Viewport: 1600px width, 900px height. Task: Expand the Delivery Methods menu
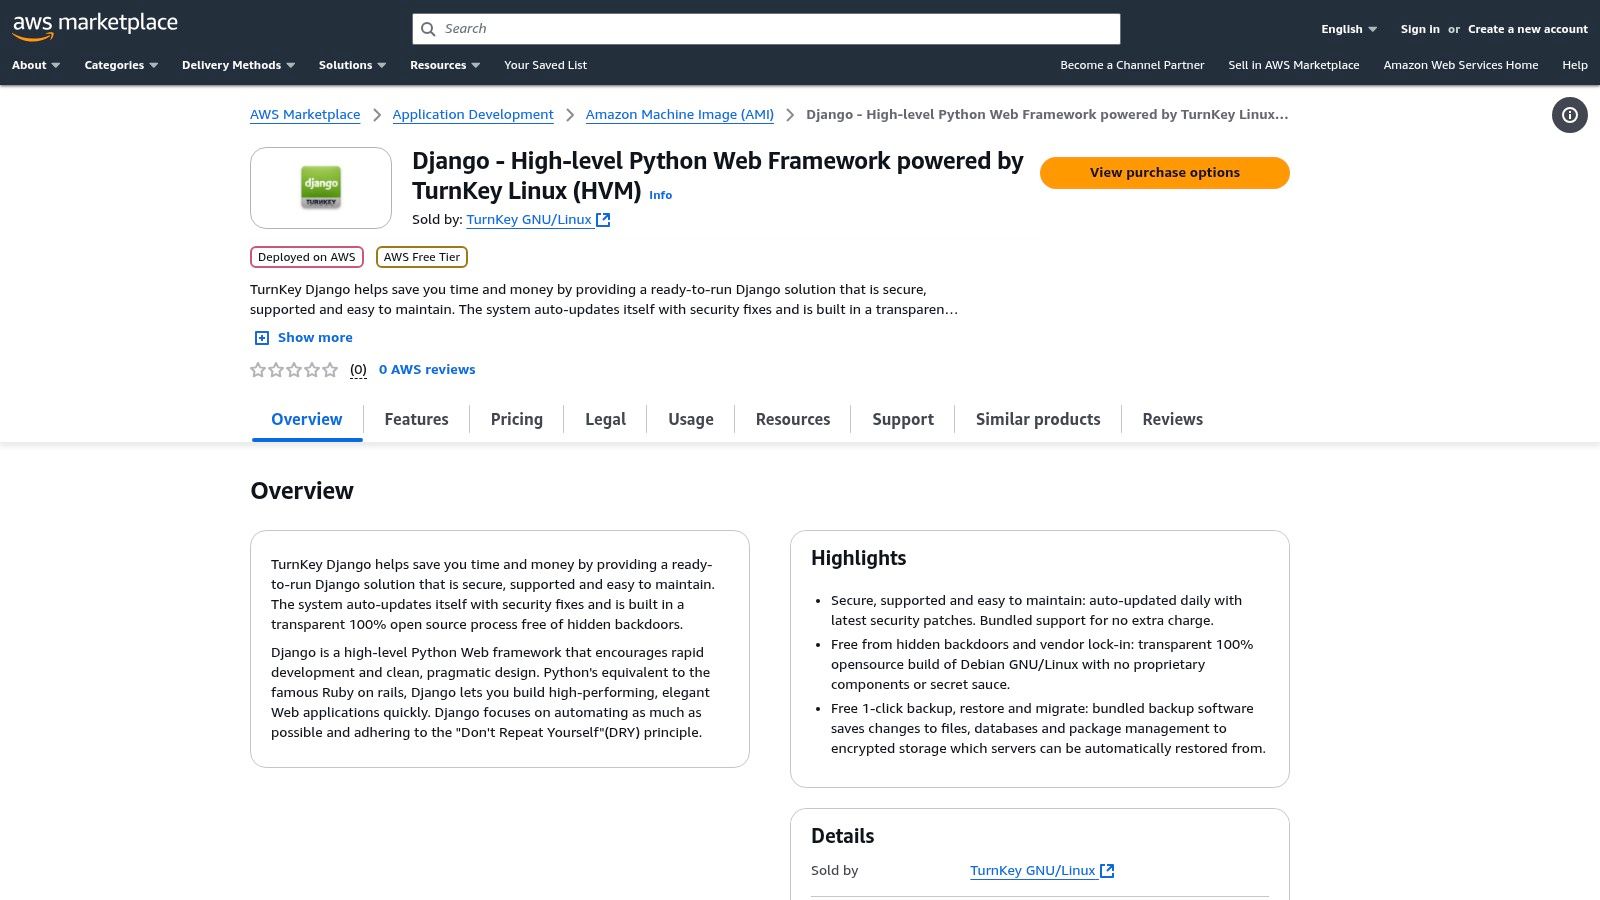point(238,65)
